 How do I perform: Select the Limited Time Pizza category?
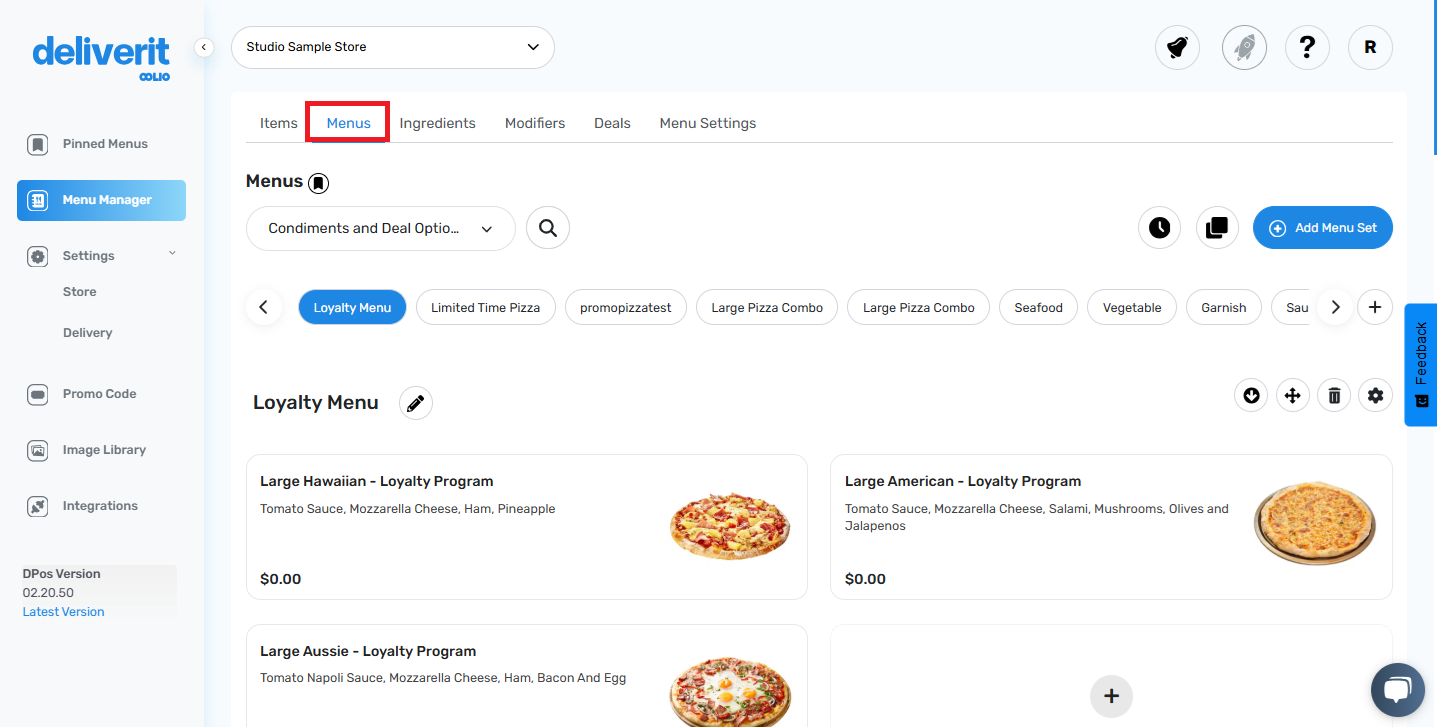[x=485, y=308]
